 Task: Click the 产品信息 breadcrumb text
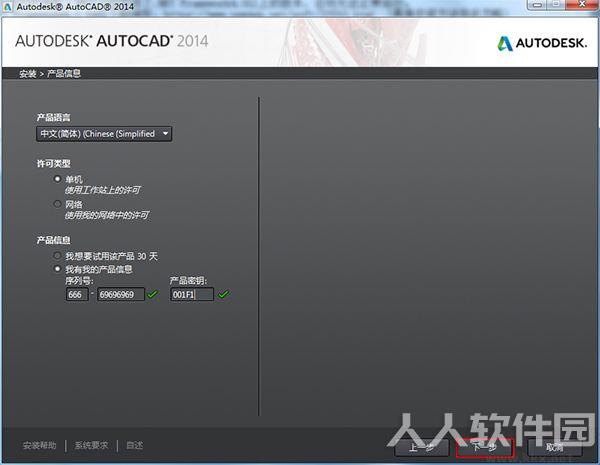[64, 73]
